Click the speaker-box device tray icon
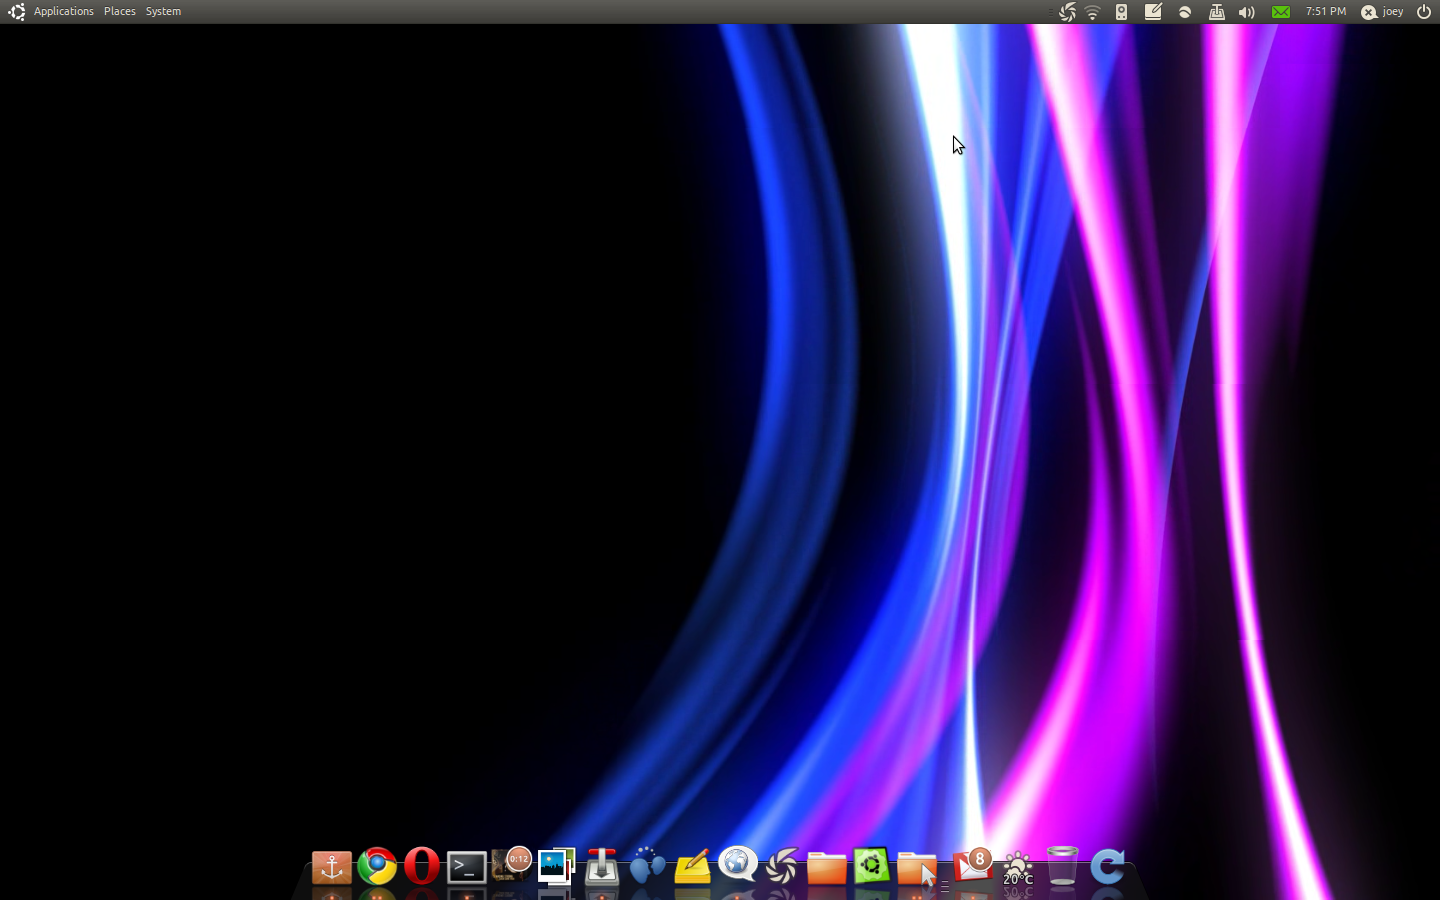The height and width of the screenshot is (900, 1440). (x=1122, y=12)
